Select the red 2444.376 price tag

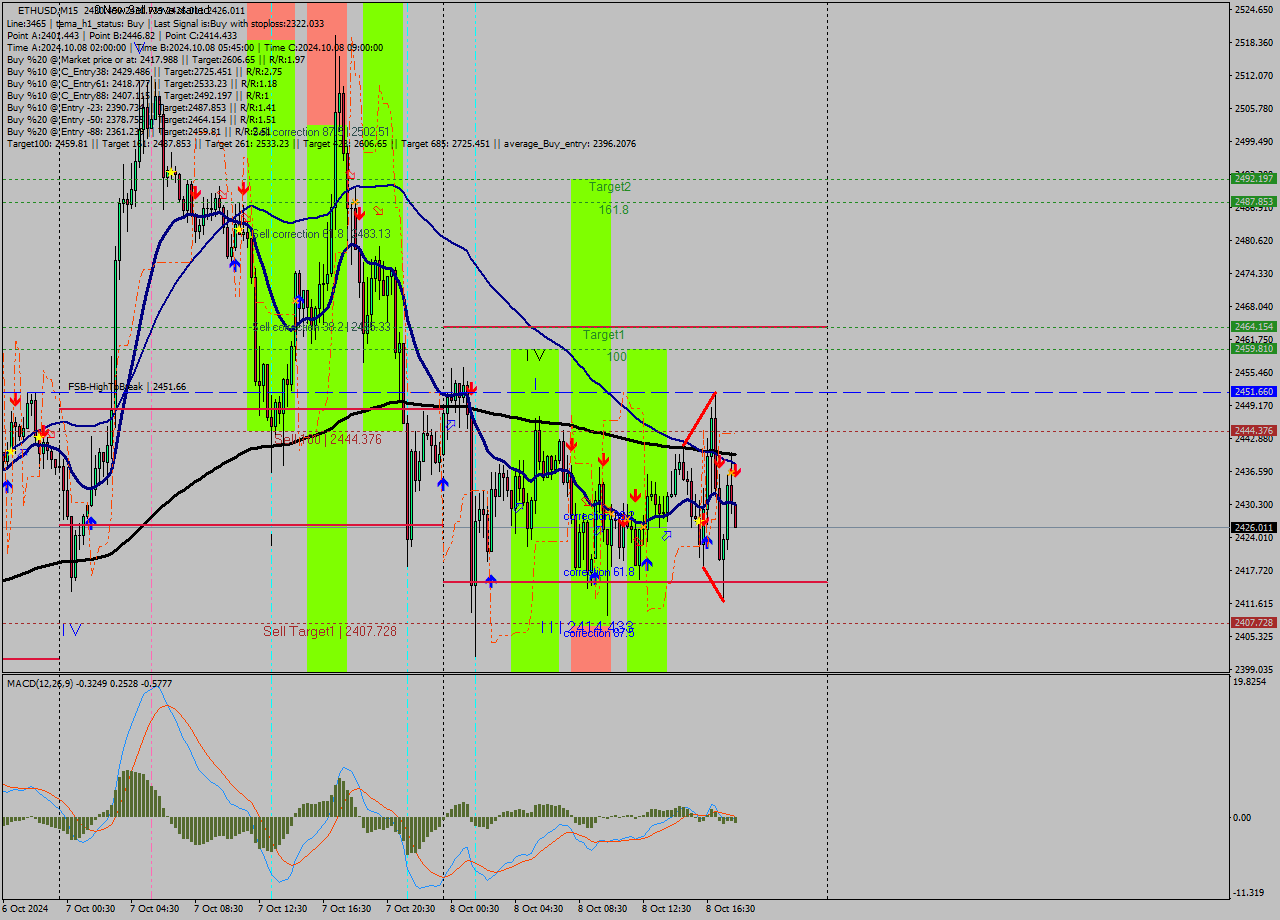(1253, 430)
